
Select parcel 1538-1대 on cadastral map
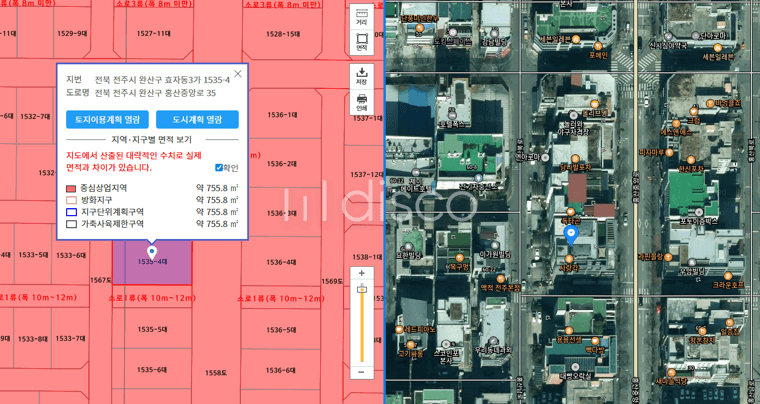[367, 257]
